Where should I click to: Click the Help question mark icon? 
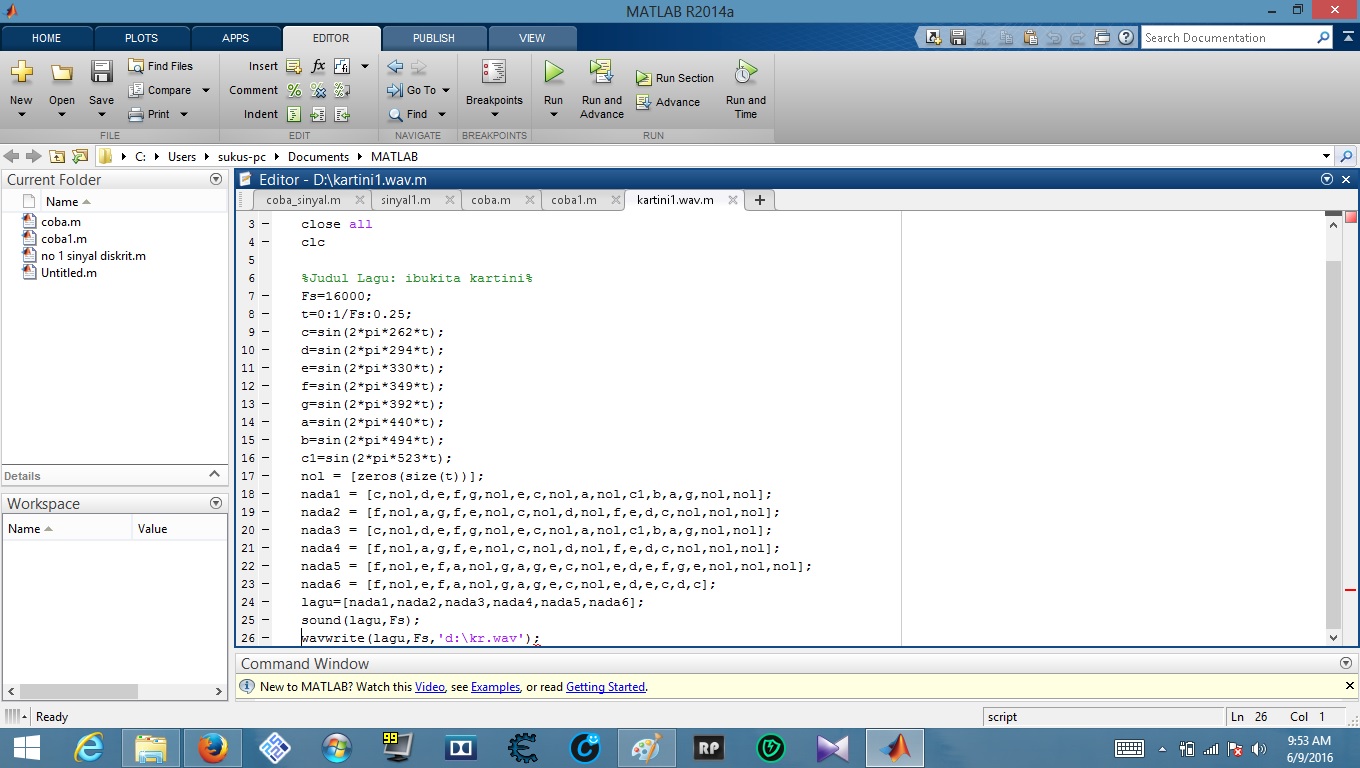click(x=1125, y=36)
